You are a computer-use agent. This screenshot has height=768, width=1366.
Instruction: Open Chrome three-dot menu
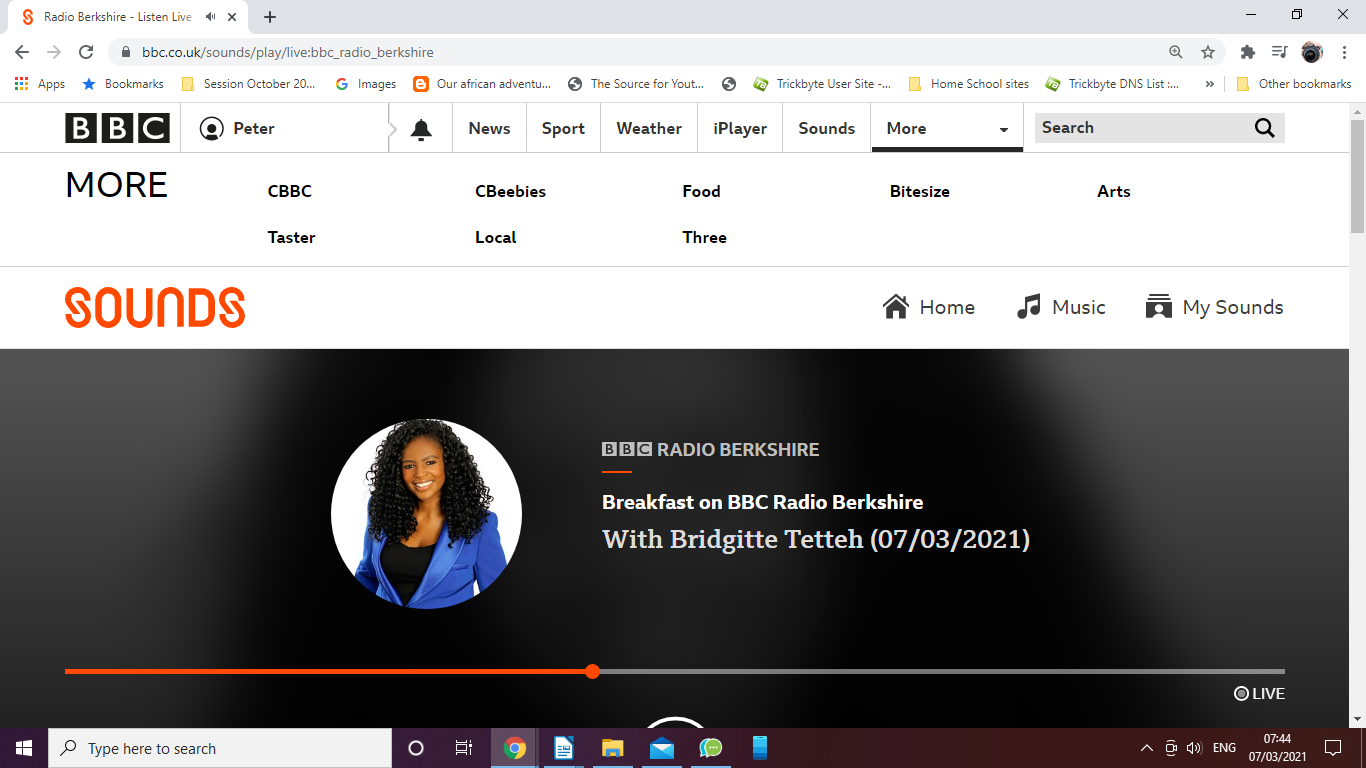pyautogui.click(x=1344, y=52)
